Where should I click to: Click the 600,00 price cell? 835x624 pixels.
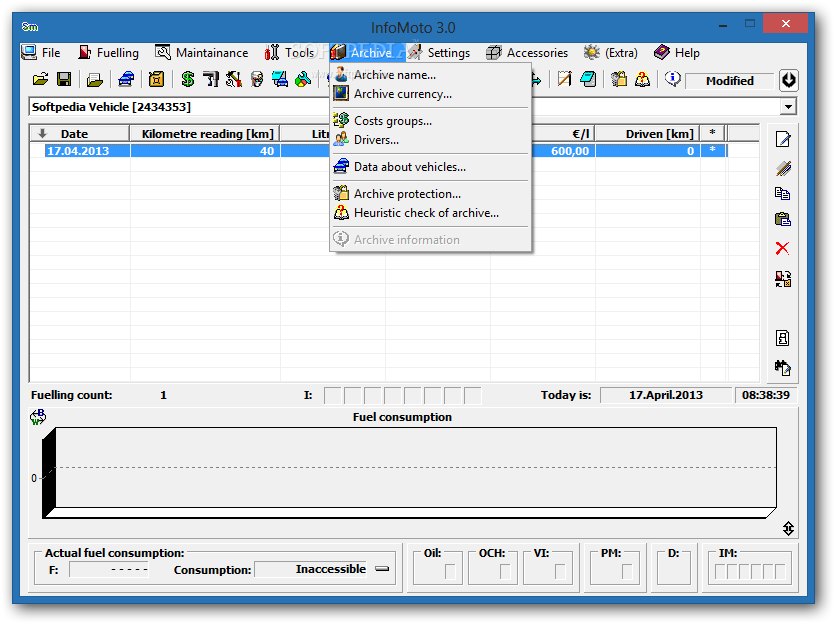click(x=563, y=151)
